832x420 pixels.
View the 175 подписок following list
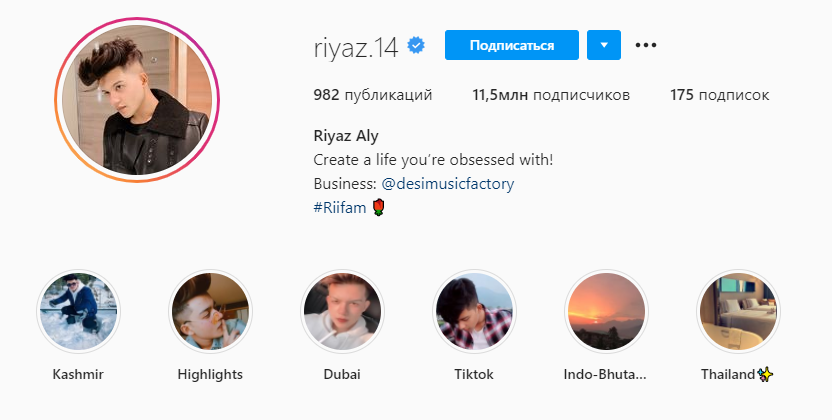(720, 95)
